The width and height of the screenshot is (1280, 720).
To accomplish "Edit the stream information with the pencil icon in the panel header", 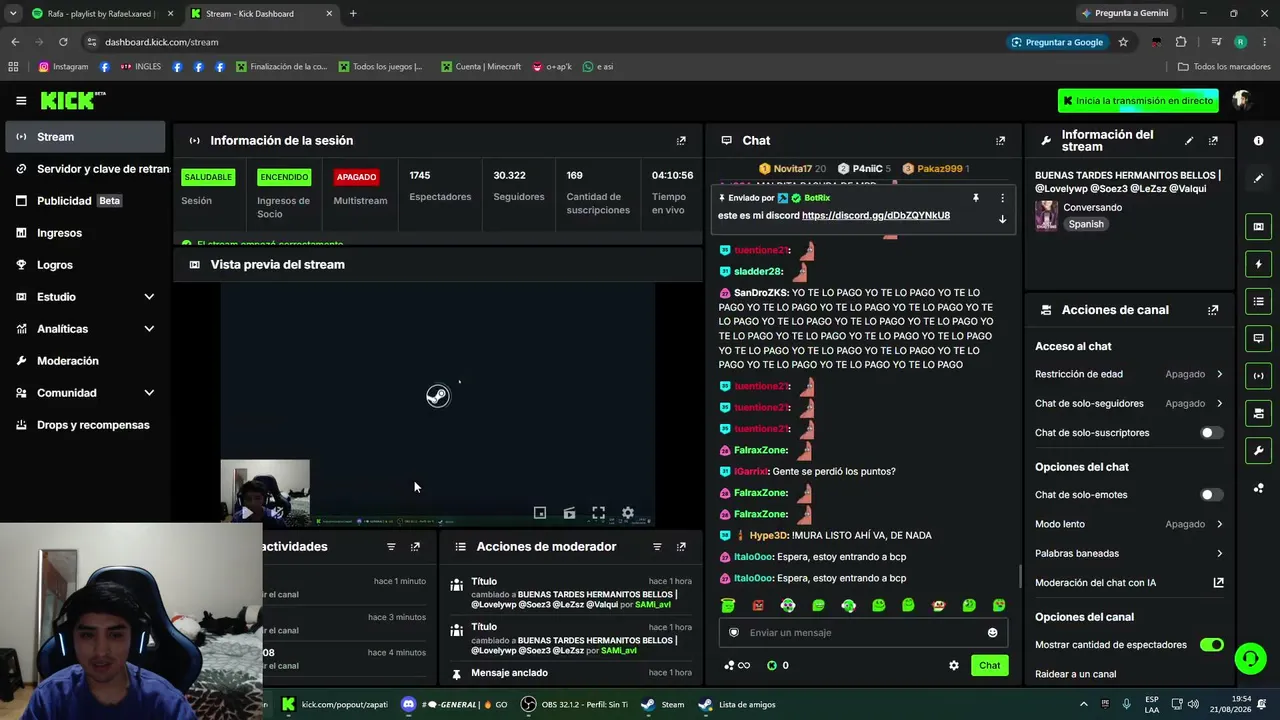I will click(x=1189, y=141).
